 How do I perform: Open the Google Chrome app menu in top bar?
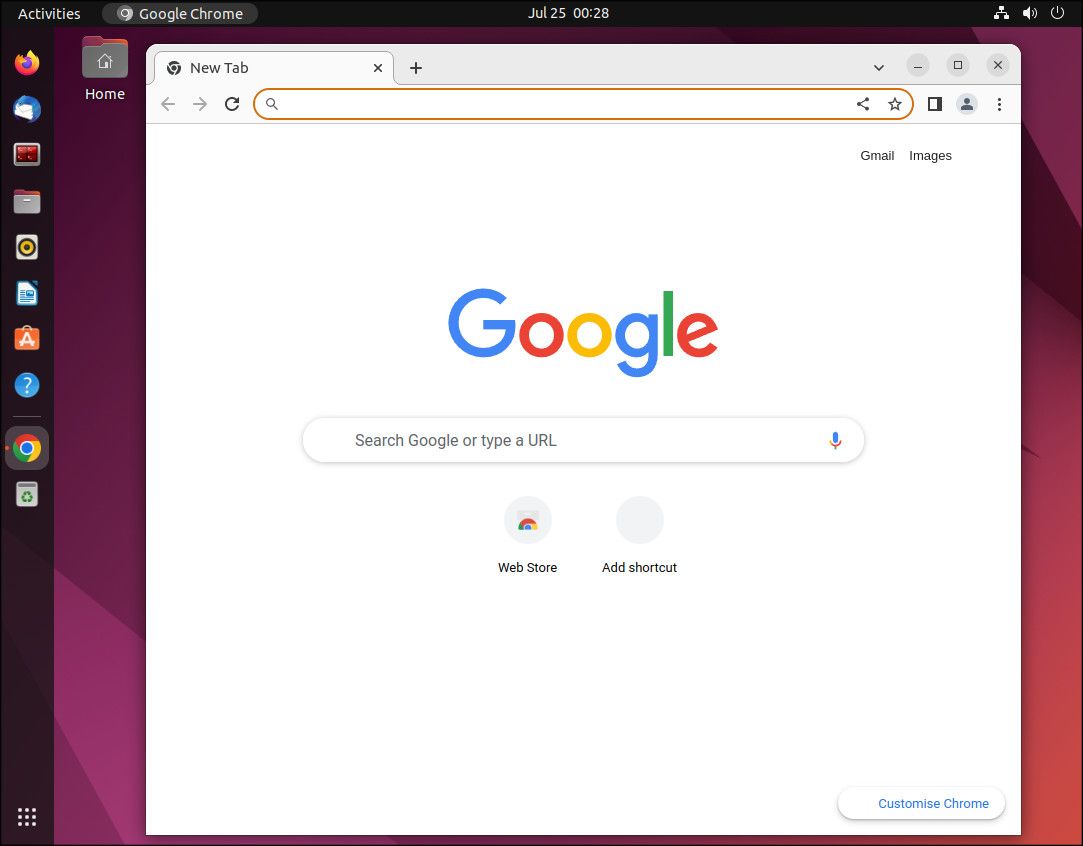[180, 13]
